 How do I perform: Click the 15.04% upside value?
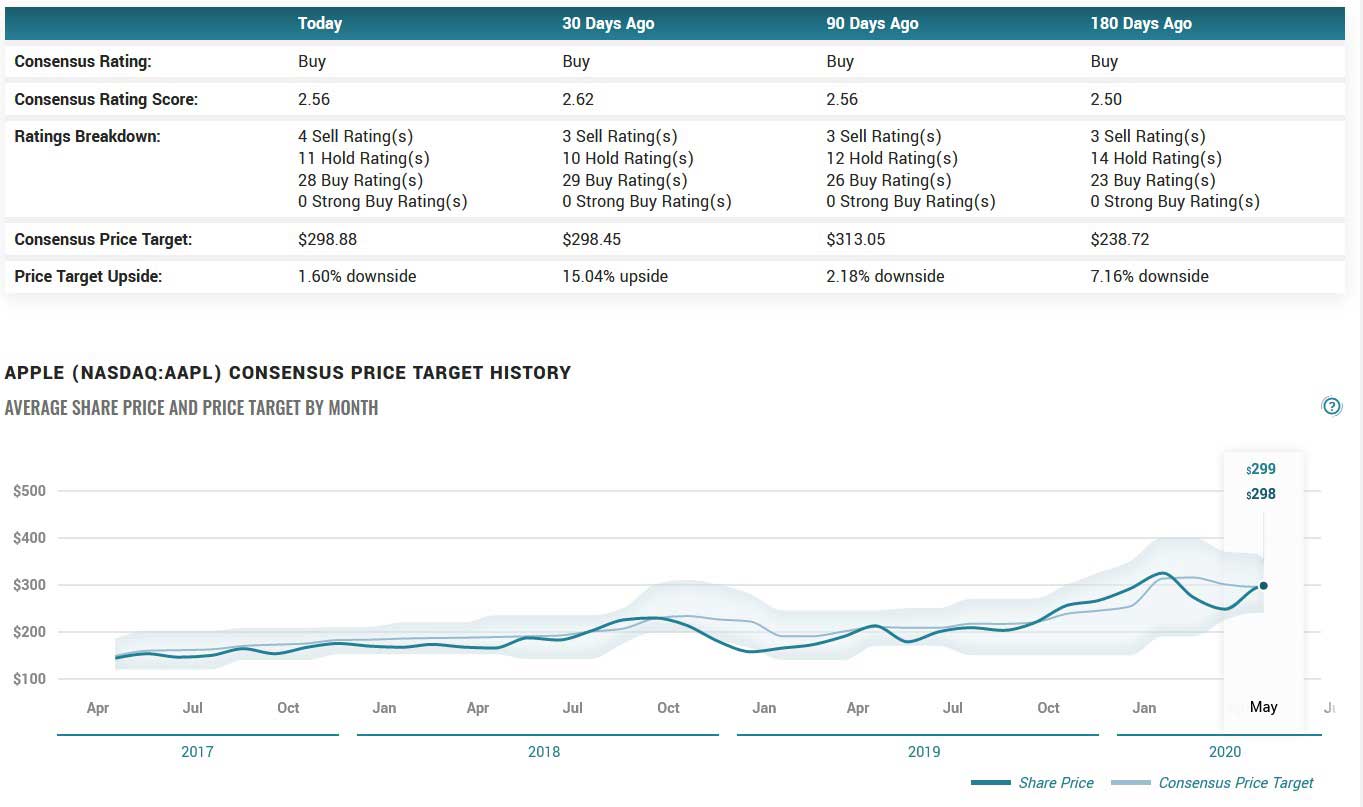tap(615, 276)
